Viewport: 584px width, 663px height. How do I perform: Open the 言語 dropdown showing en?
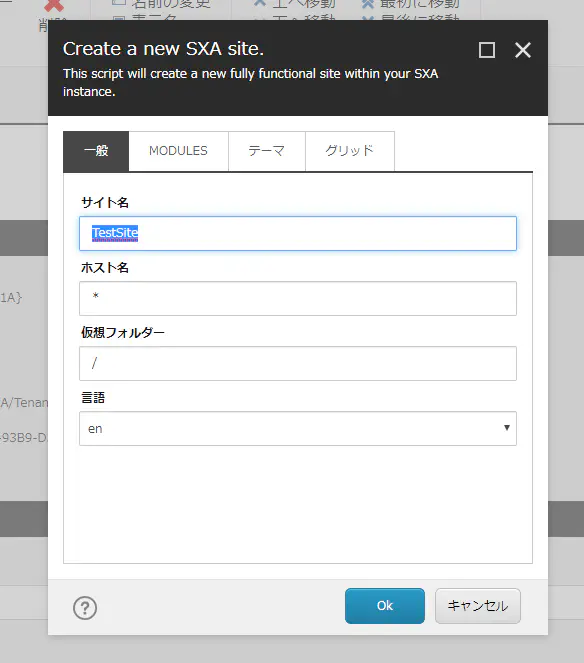point(298,428)
